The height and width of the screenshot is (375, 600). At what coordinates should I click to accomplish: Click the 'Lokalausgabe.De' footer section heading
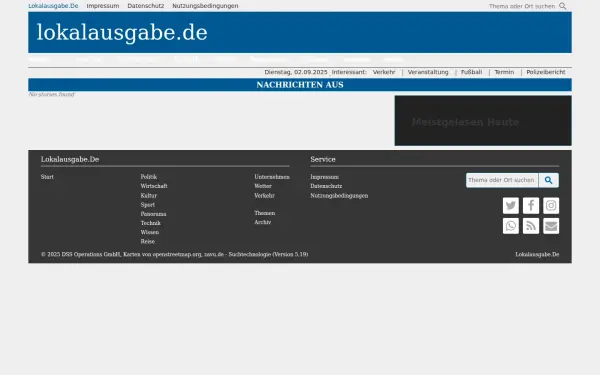point(70,159)
